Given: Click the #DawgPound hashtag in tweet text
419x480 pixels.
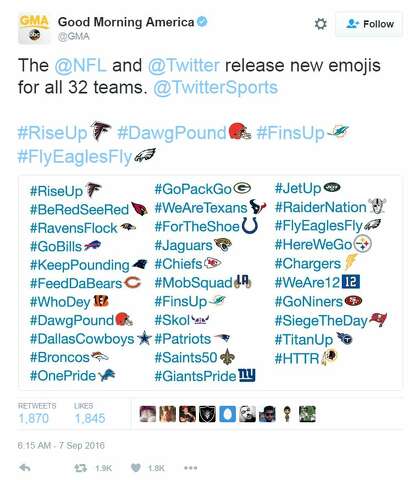Looking at the screenshot, I should pyautogui.click(x=172, y=133).
